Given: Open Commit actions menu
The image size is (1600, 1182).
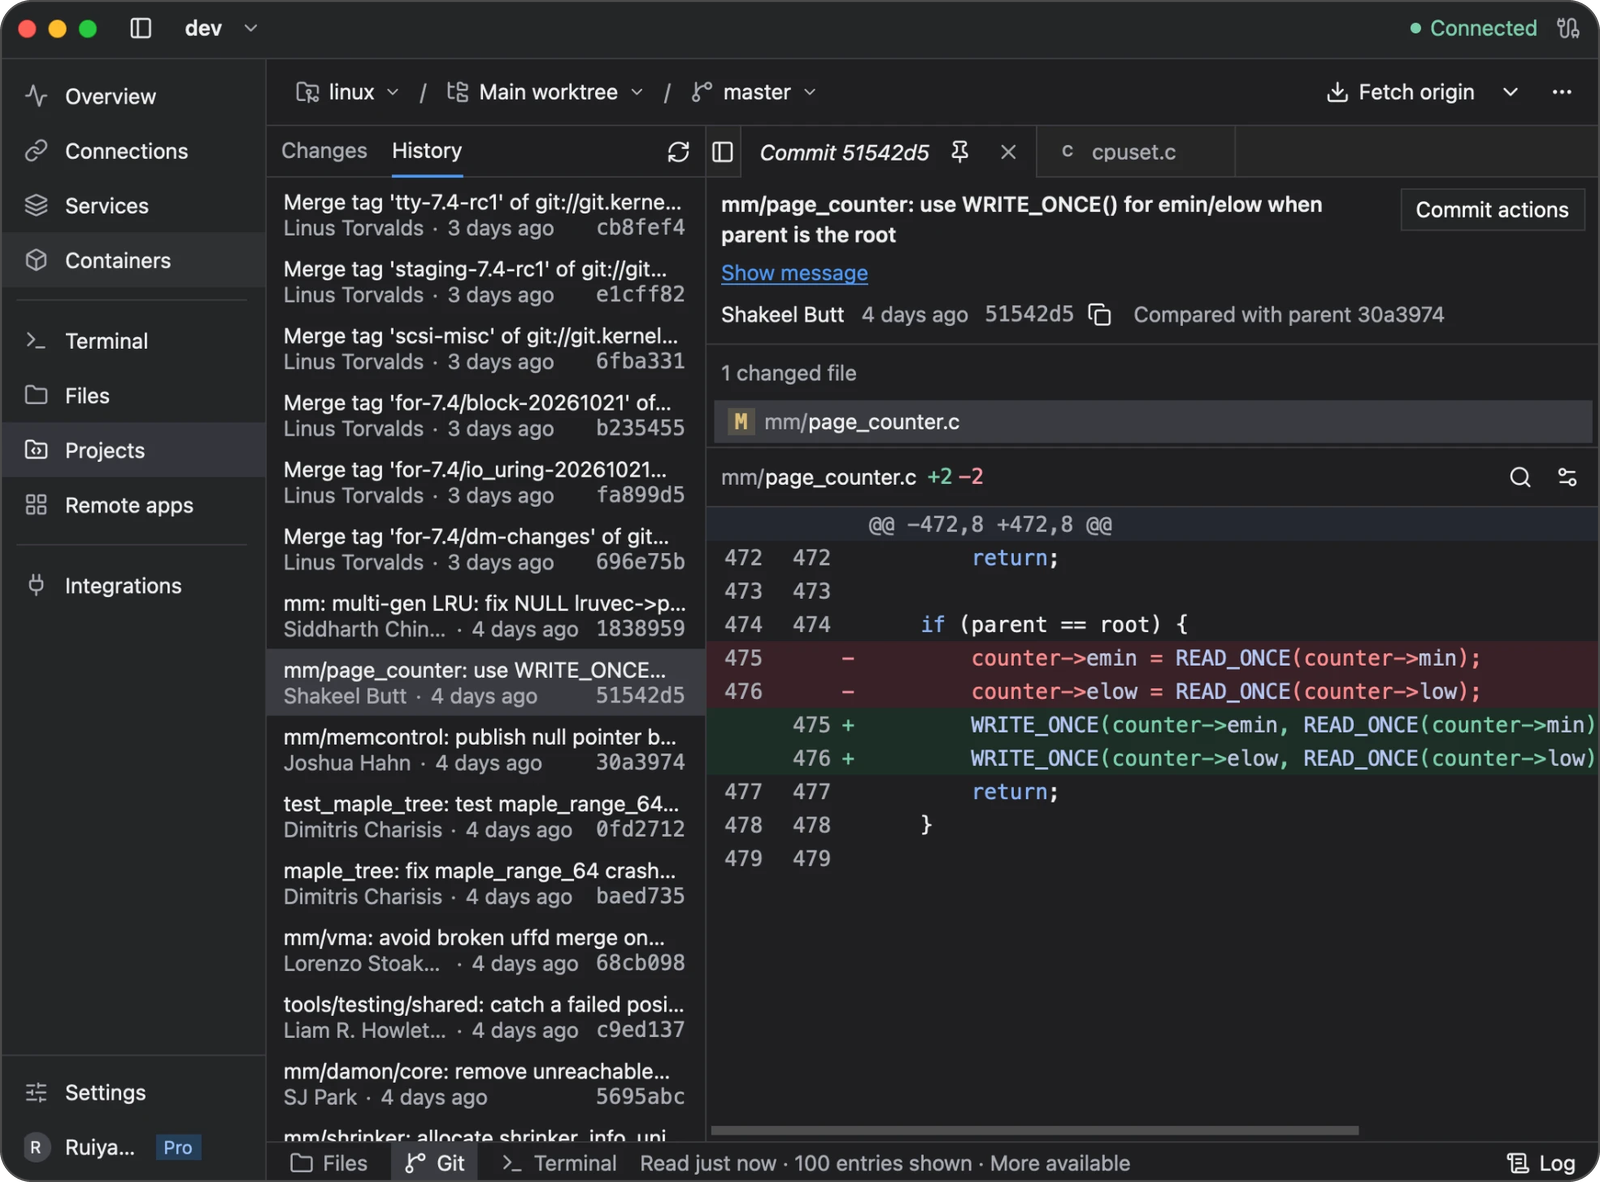Looking at the screenshot, I should pos(1492,210).
